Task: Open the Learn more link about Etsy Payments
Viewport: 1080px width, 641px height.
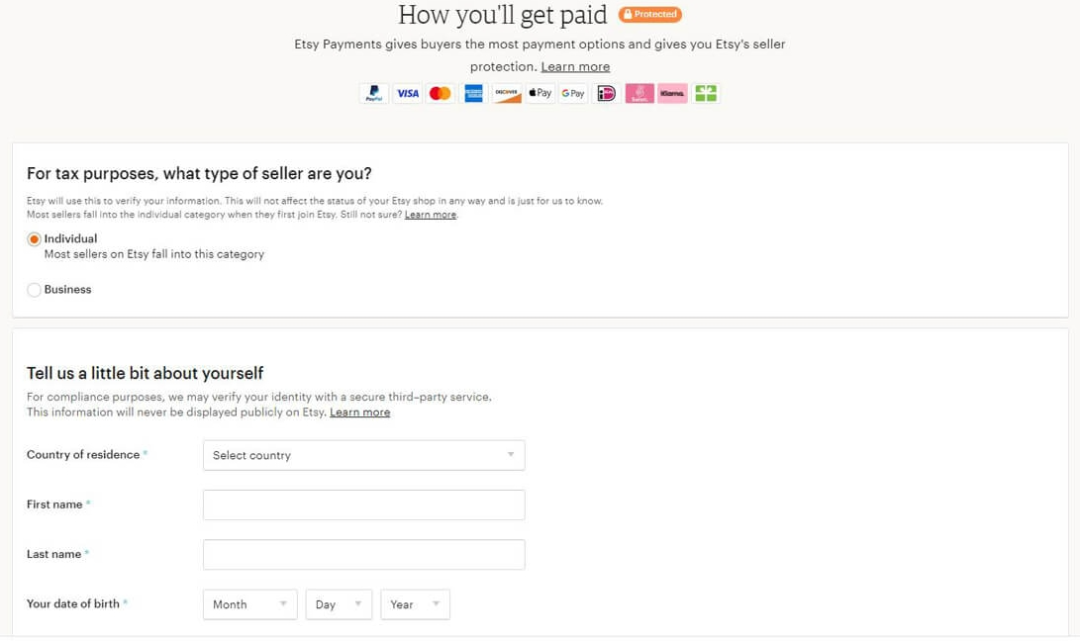Action: click(x=575, y=66)
